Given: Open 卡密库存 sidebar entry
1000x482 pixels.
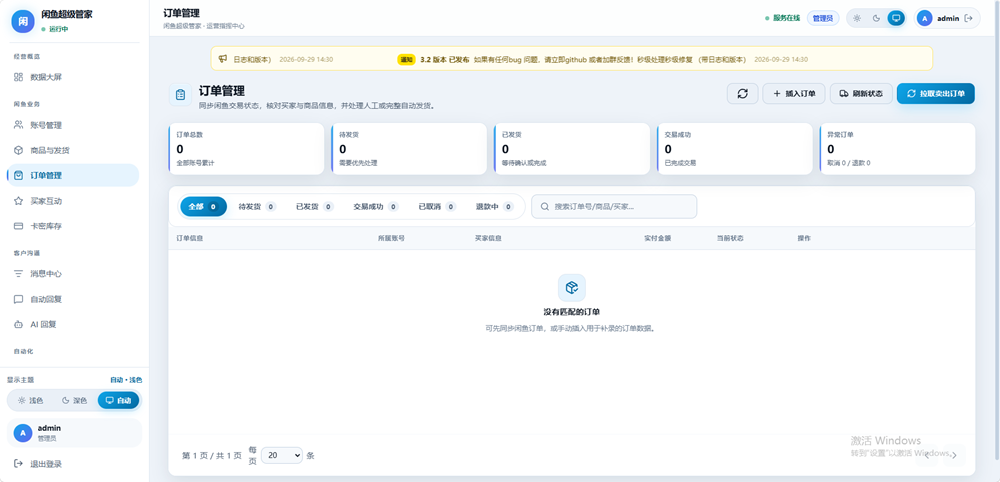Looking at the screenshot, I should [73, 226].
